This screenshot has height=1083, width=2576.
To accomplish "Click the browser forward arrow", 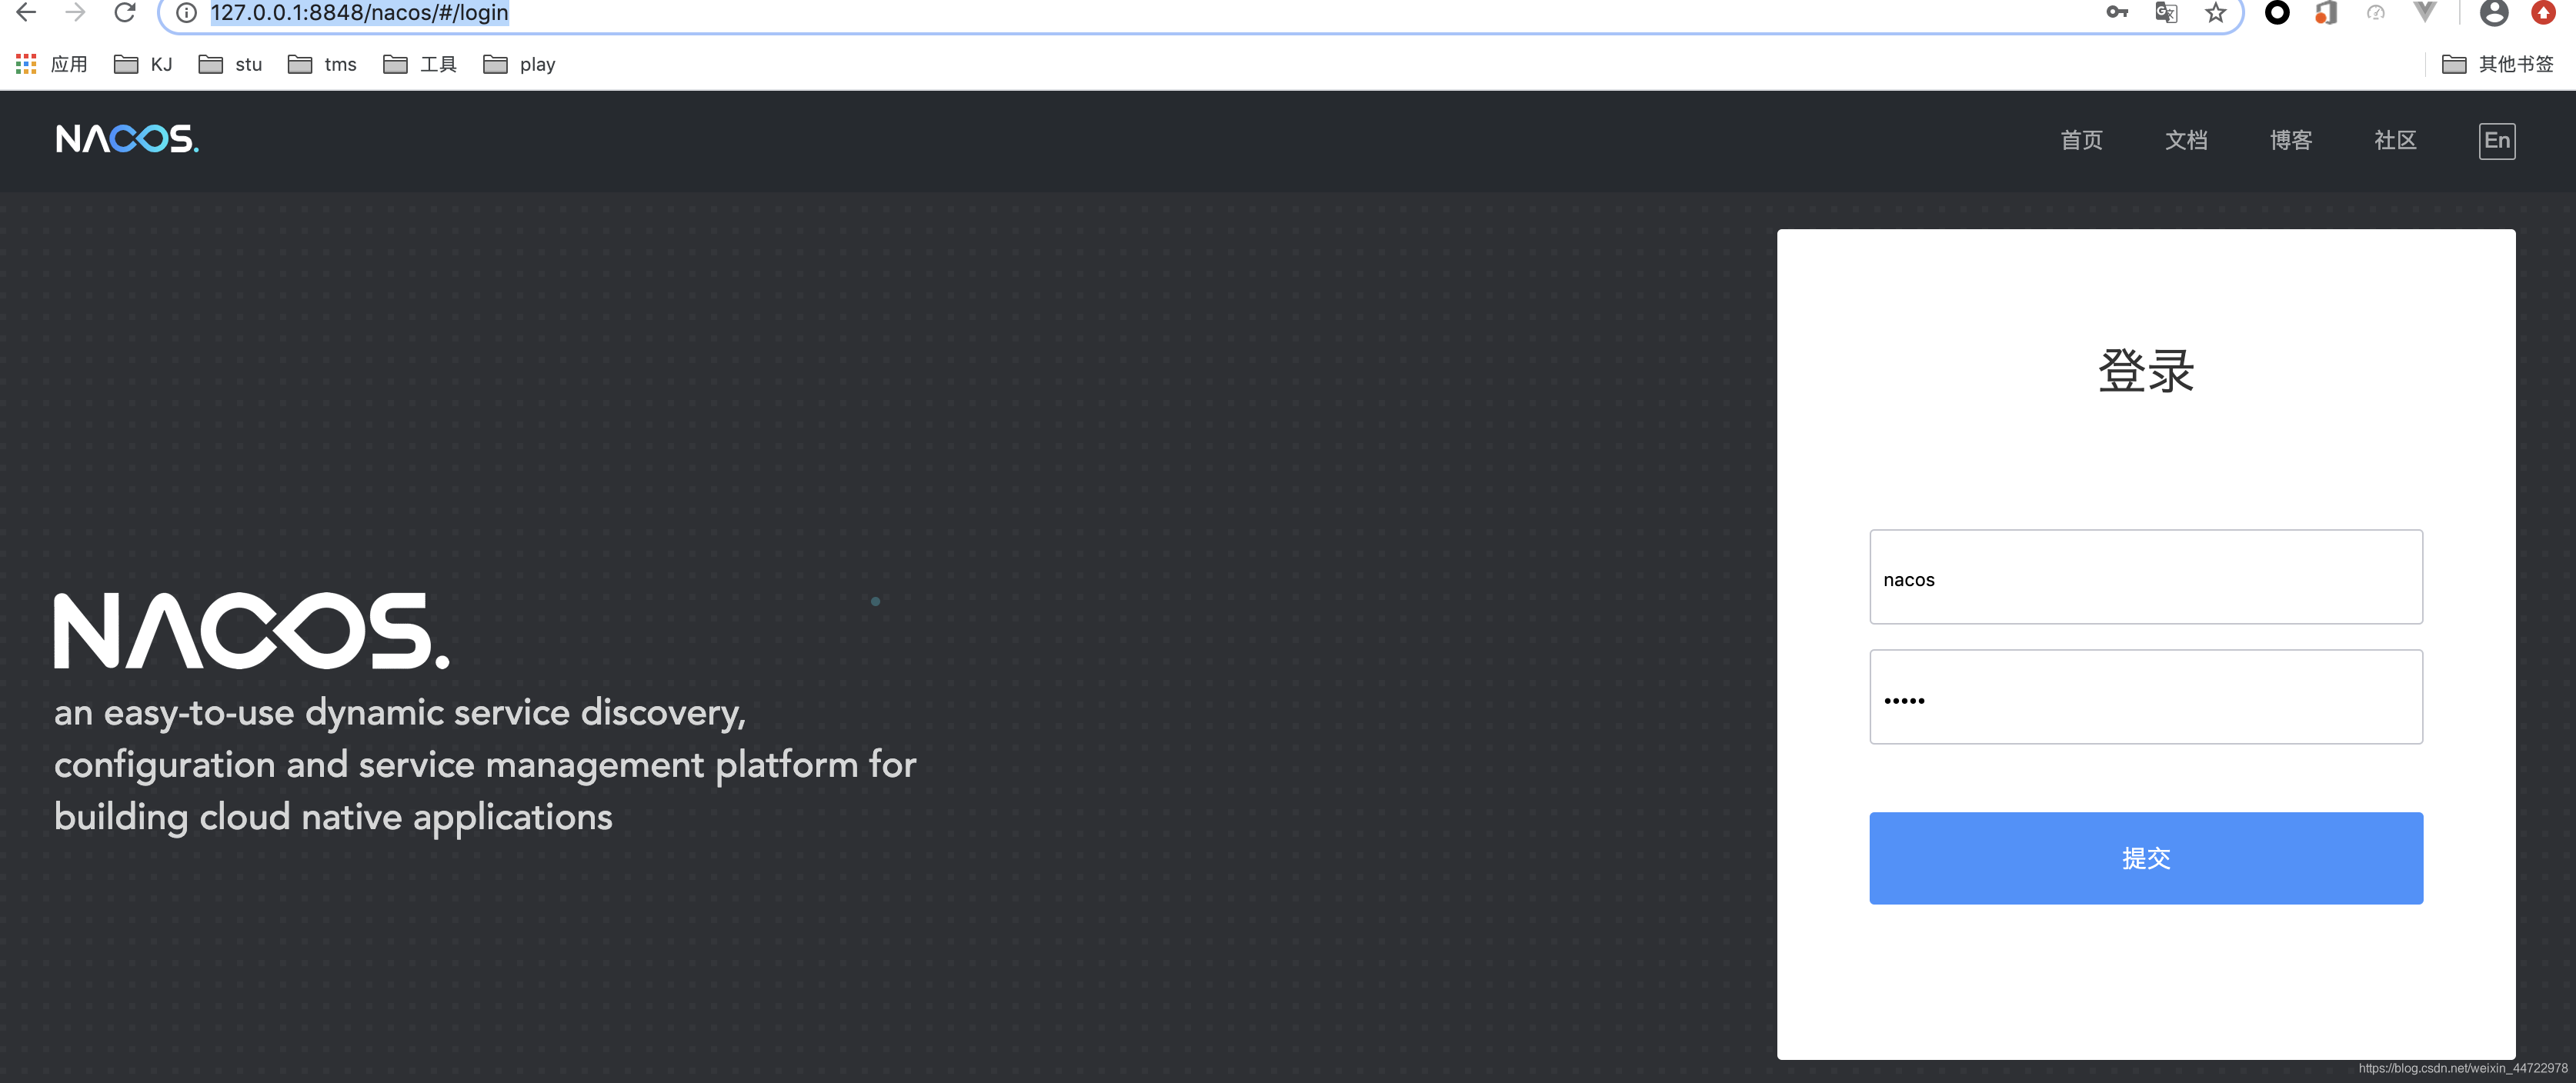I will point(75,12).
